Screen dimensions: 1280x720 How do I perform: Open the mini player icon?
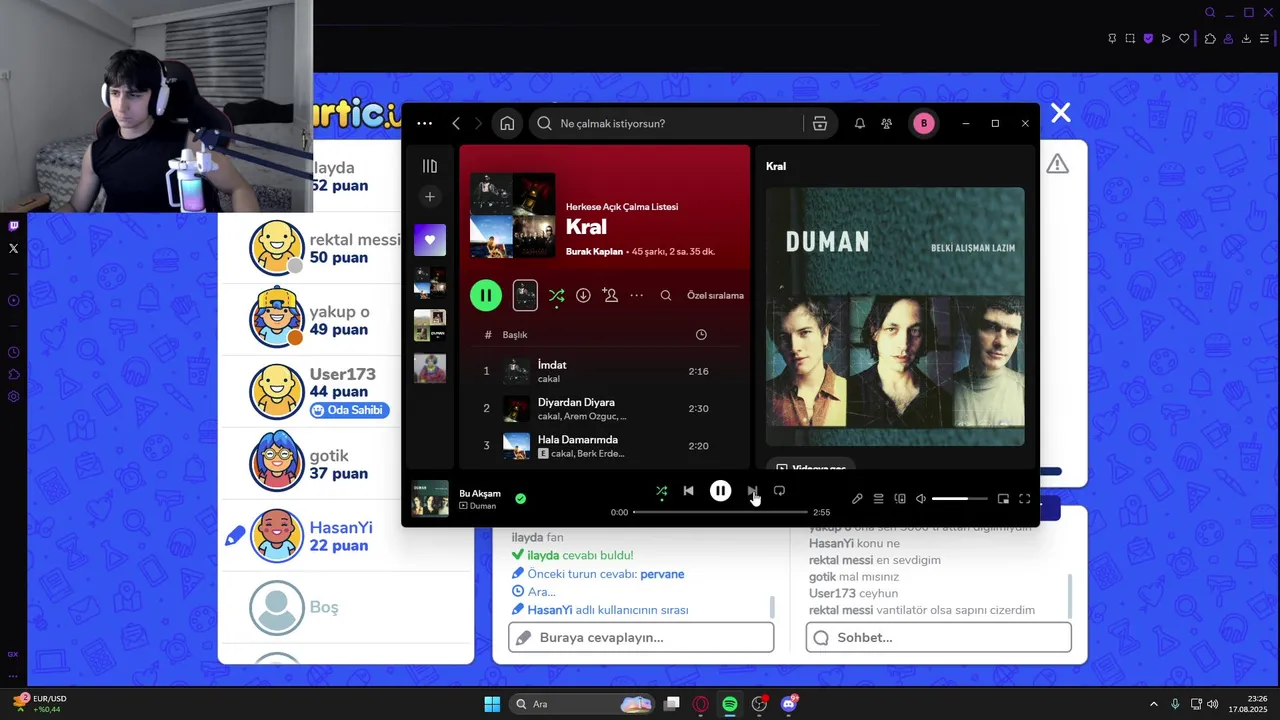(1003, 499)
